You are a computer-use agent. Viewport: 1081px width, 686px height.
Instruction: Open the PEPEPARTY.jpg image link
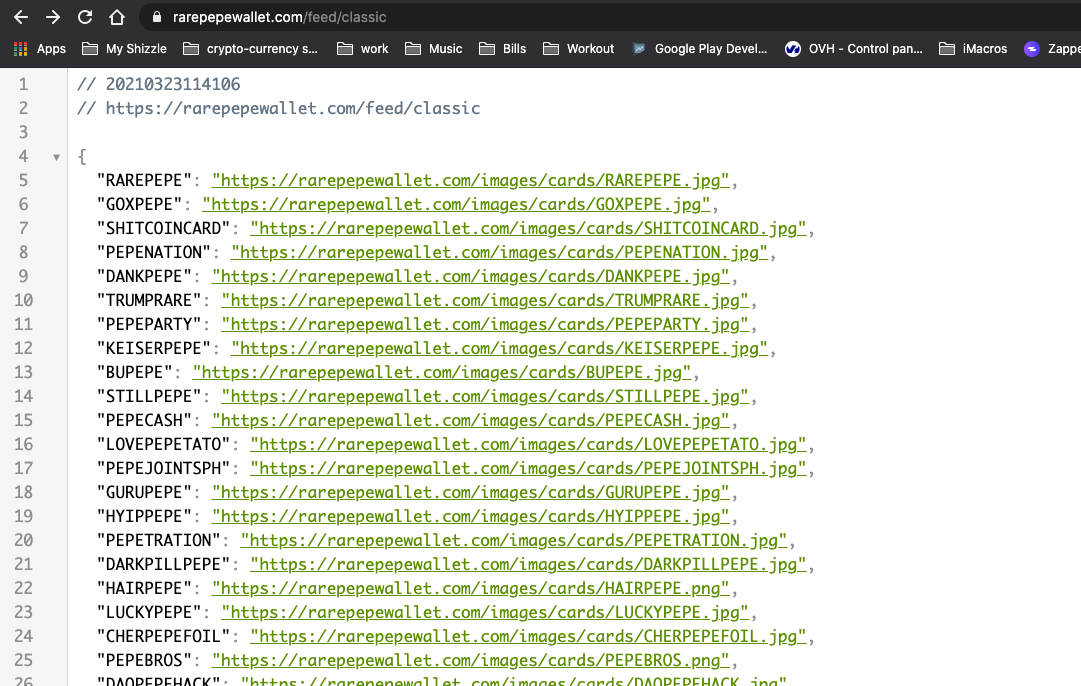(485, 325)
